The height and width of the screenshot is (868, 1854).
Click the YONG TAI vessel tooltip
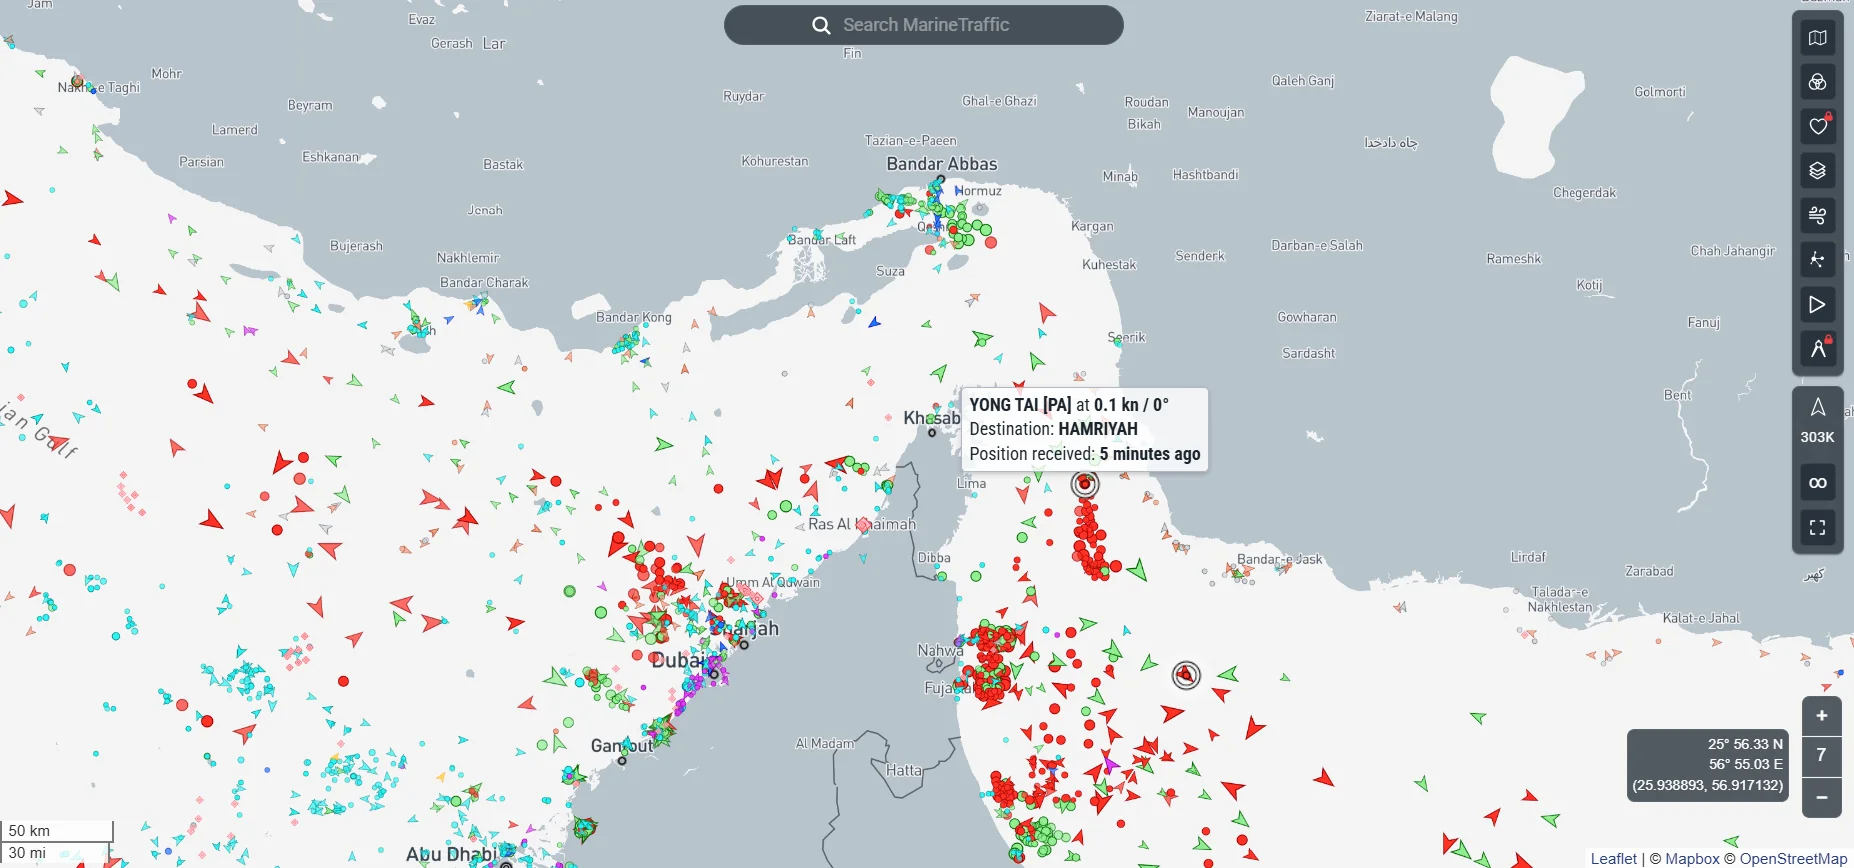click(1085, 429)
